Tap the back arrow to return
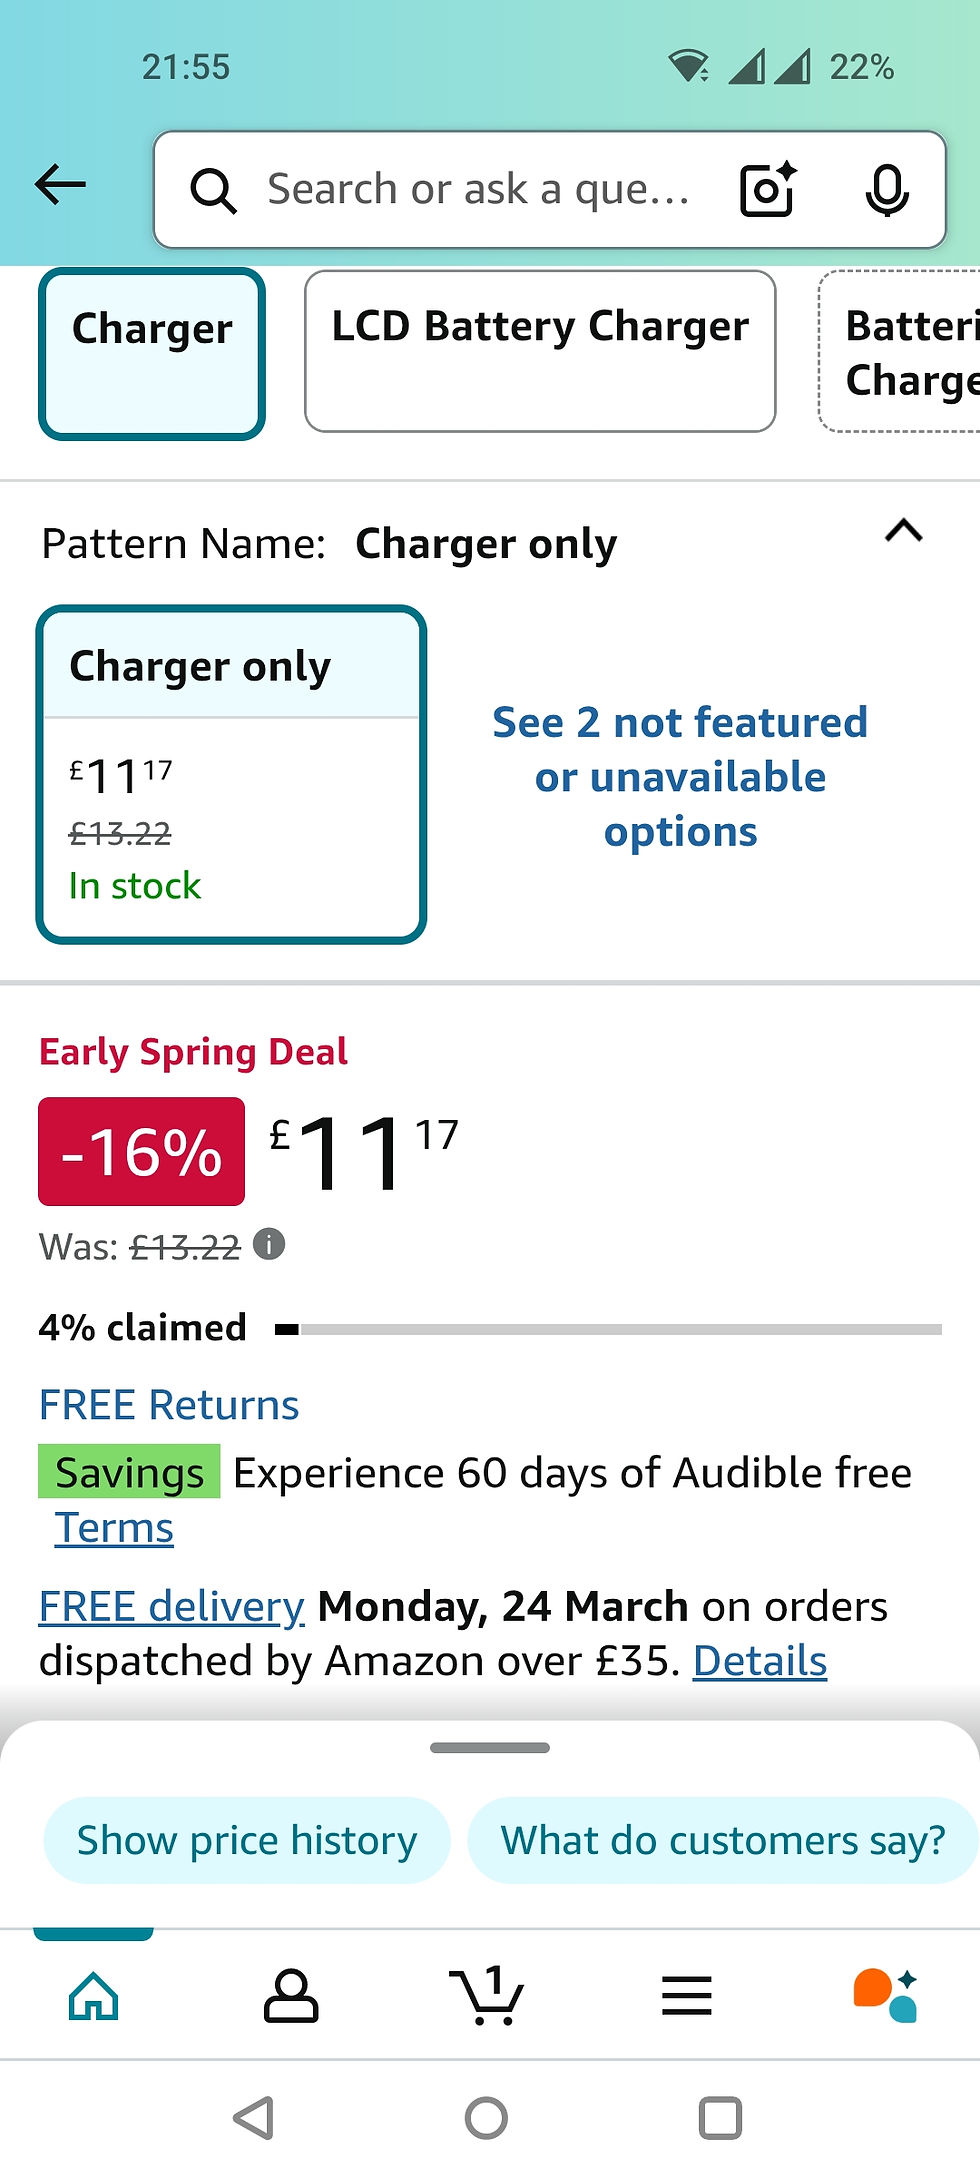This screenshot has height=2178, width=980. pyautogui.click(x=61, y=184)
